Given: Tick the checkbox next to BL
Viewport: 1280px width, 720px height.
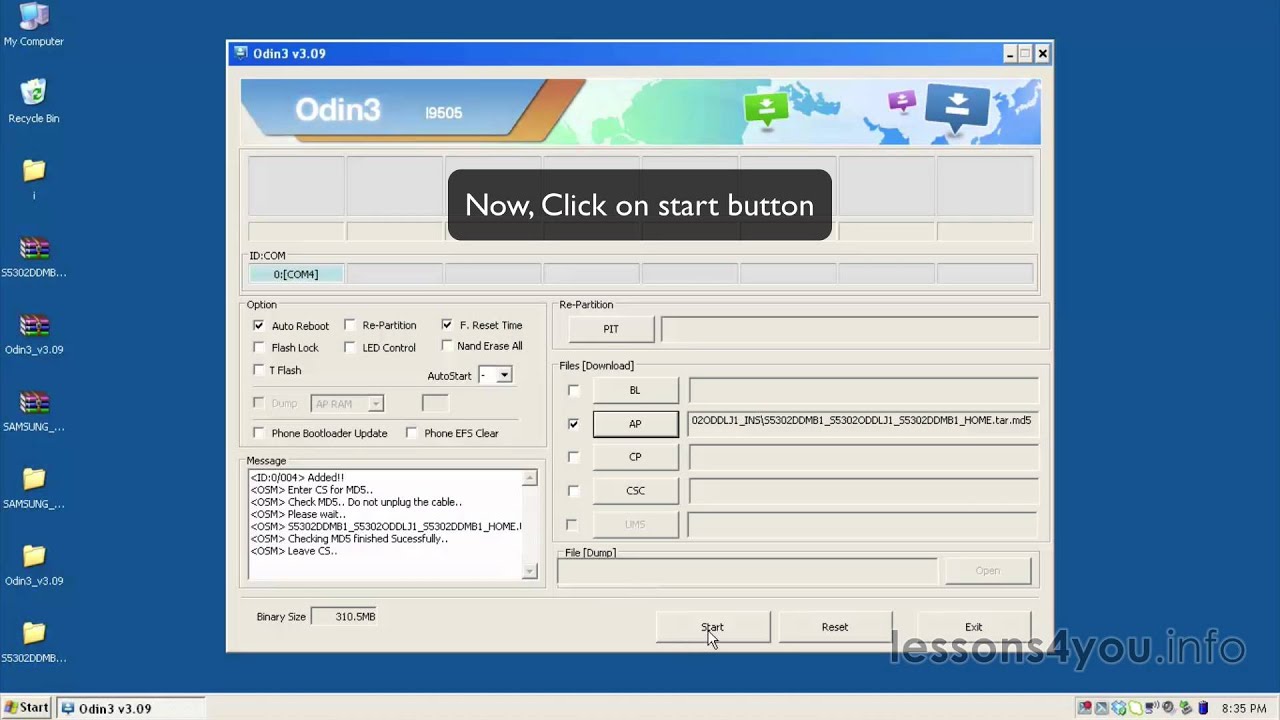Looking at the screenshot, I should click(x=573, y=391).
